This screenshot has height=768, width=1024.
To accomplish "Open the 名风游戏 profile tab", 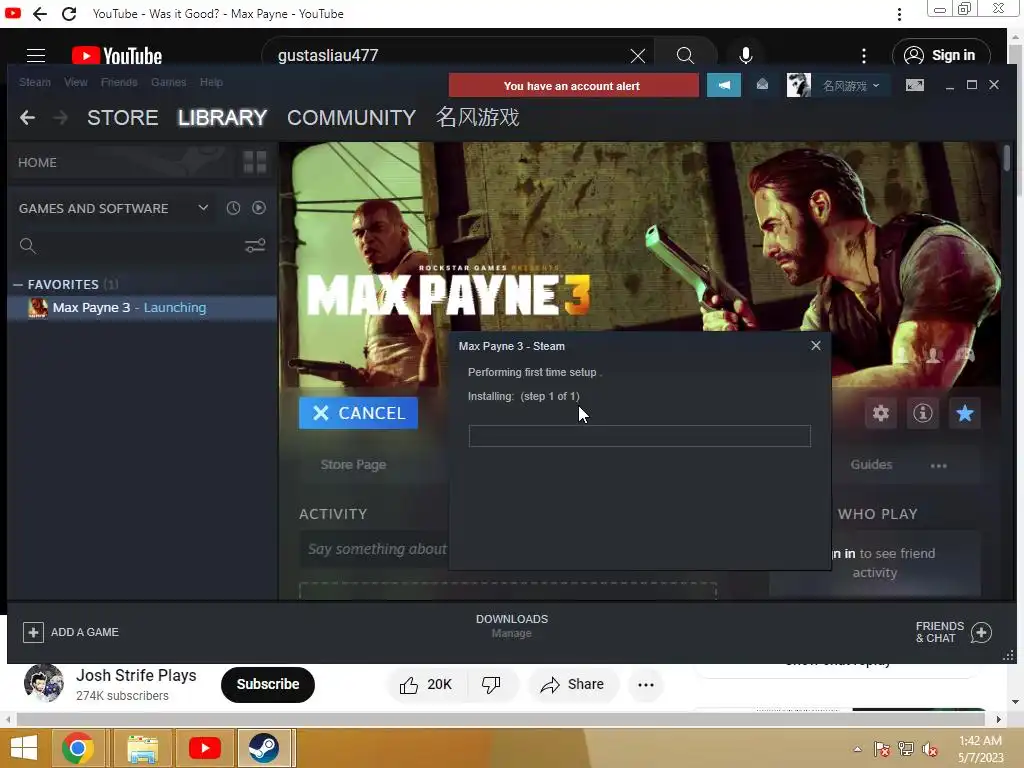I will tap(477, 118).
